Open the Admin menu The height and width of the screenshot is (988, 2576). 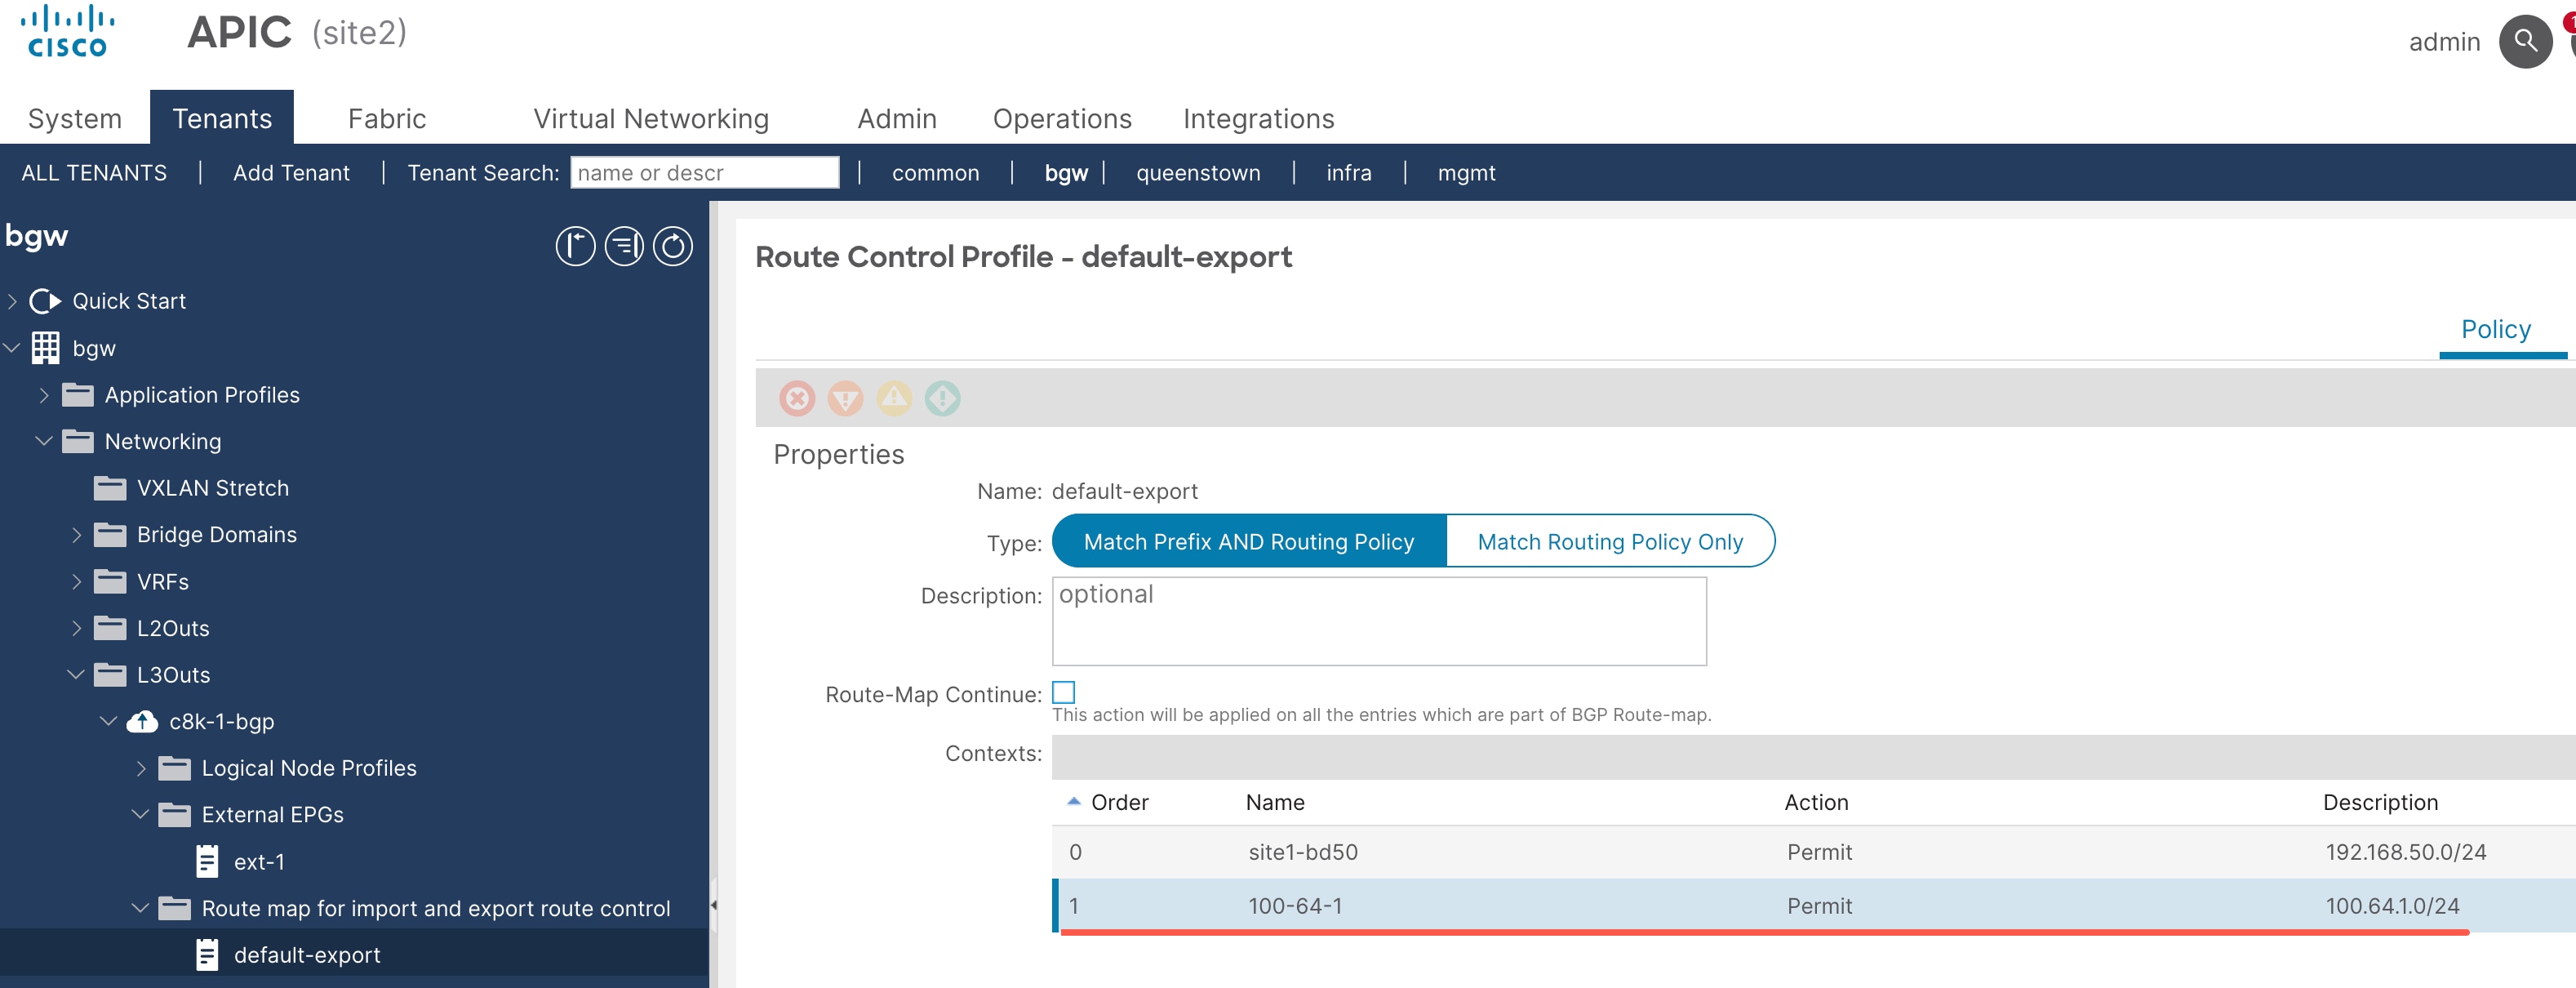click(897, 119)
